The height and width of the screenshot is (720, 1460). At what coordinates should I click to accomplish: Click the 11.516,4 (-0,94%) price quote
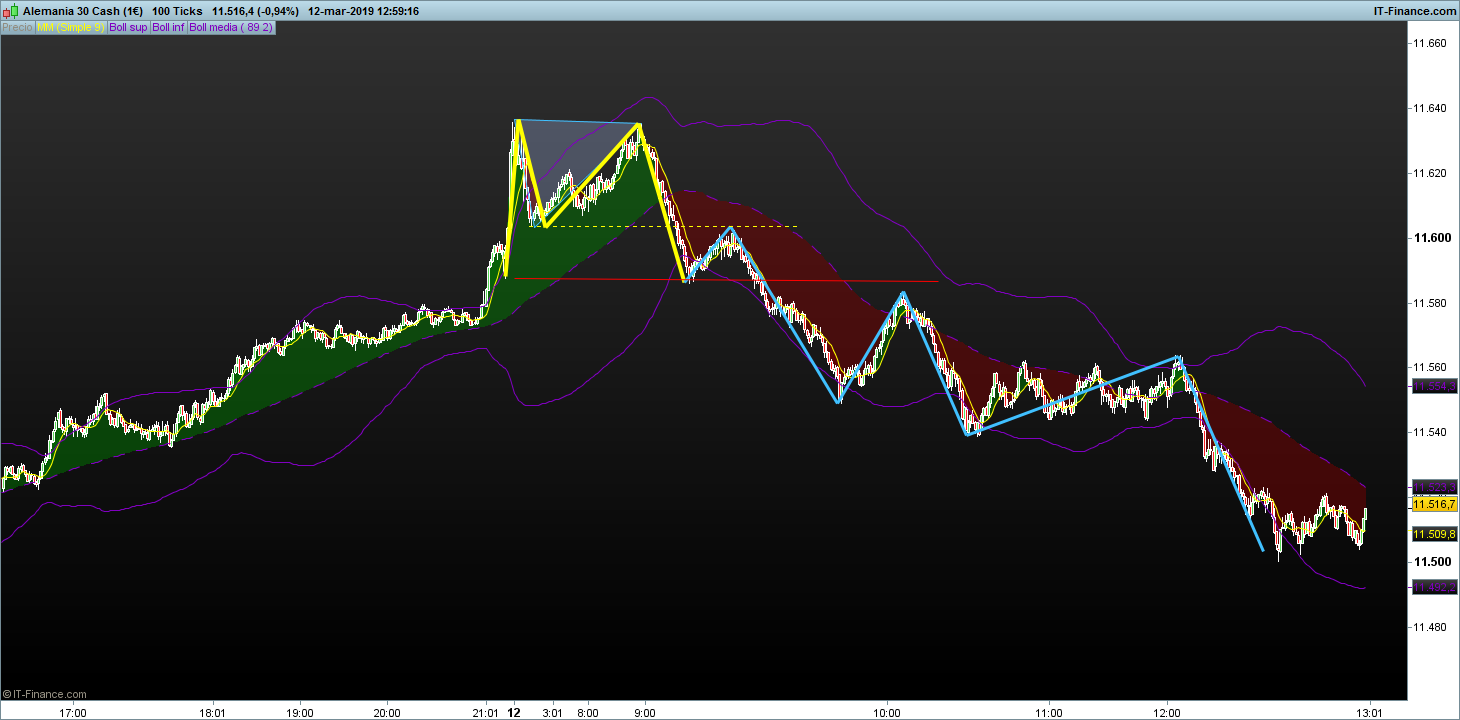point(253,11)
